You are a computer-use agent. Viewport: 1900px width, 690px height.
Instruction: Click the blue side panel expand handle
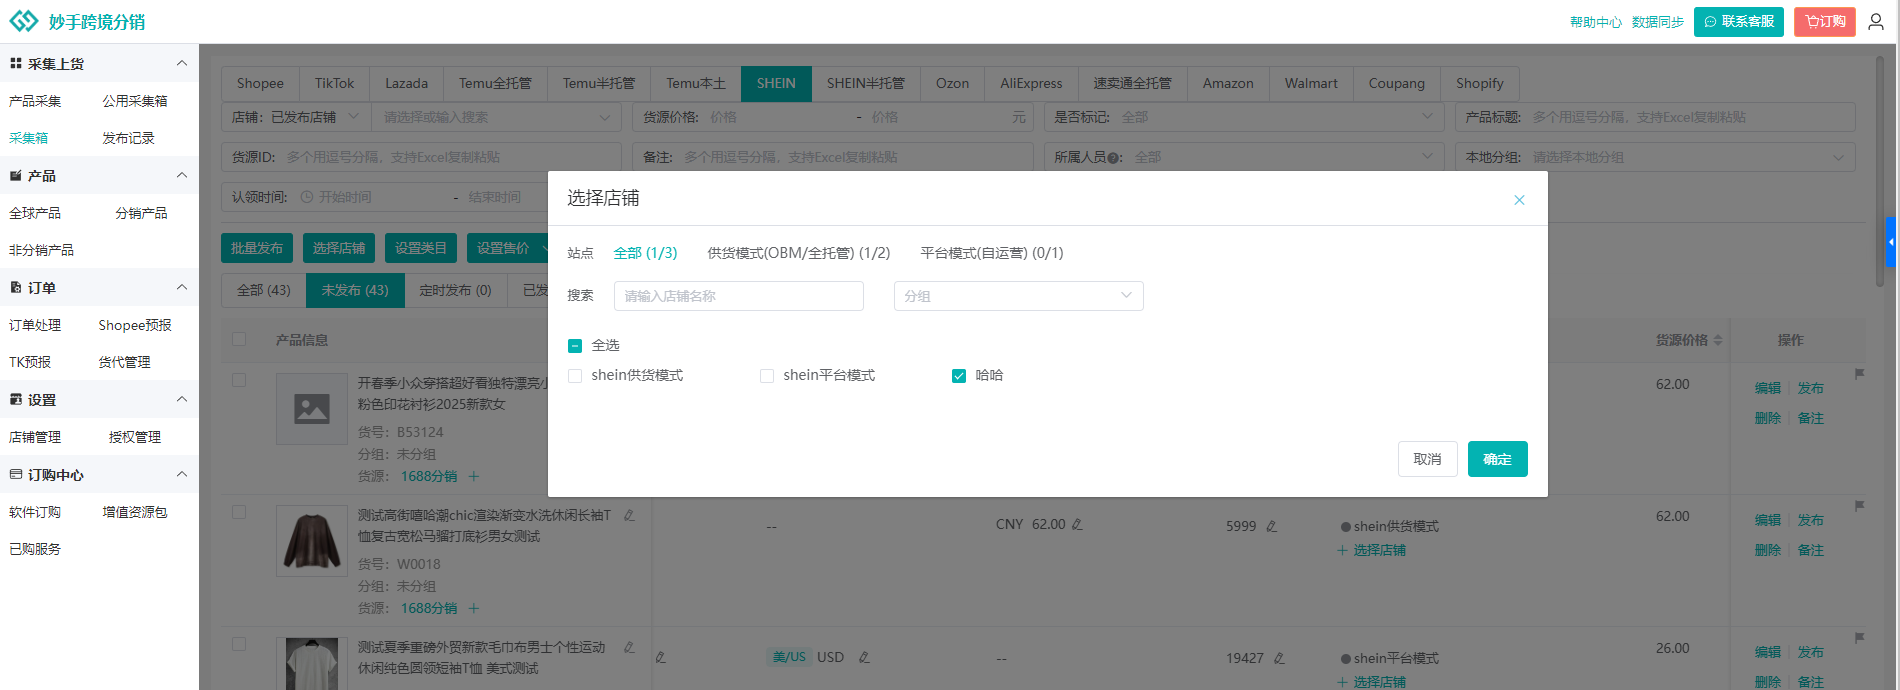click(1890, 242)
